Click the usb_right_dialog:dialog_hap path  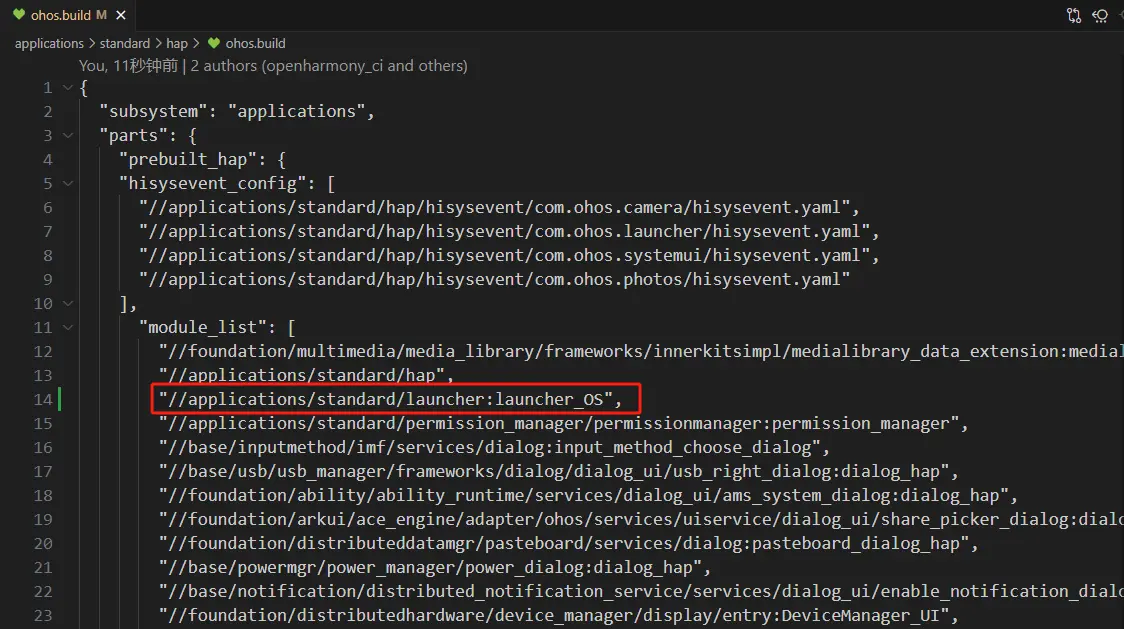click(x=554, y=472)
